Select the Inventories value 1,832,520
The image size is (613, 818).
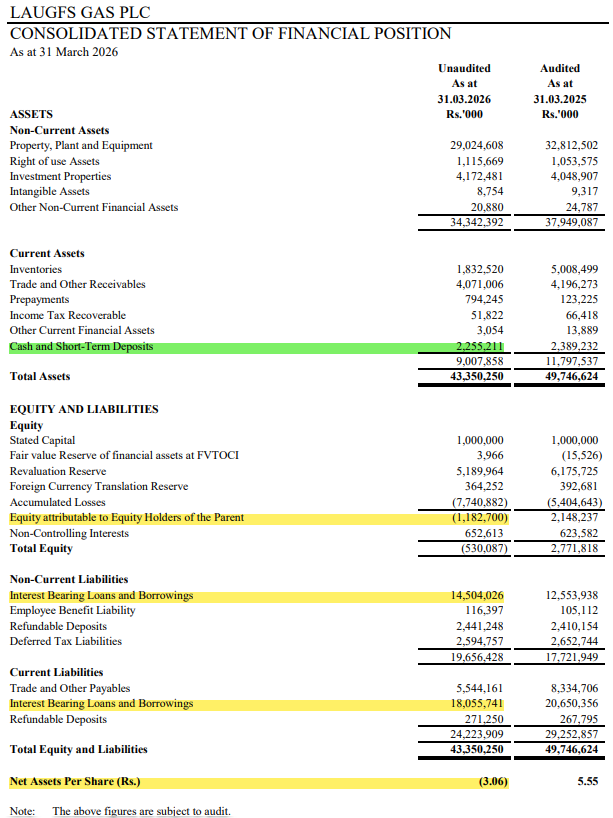coord(480,269)
